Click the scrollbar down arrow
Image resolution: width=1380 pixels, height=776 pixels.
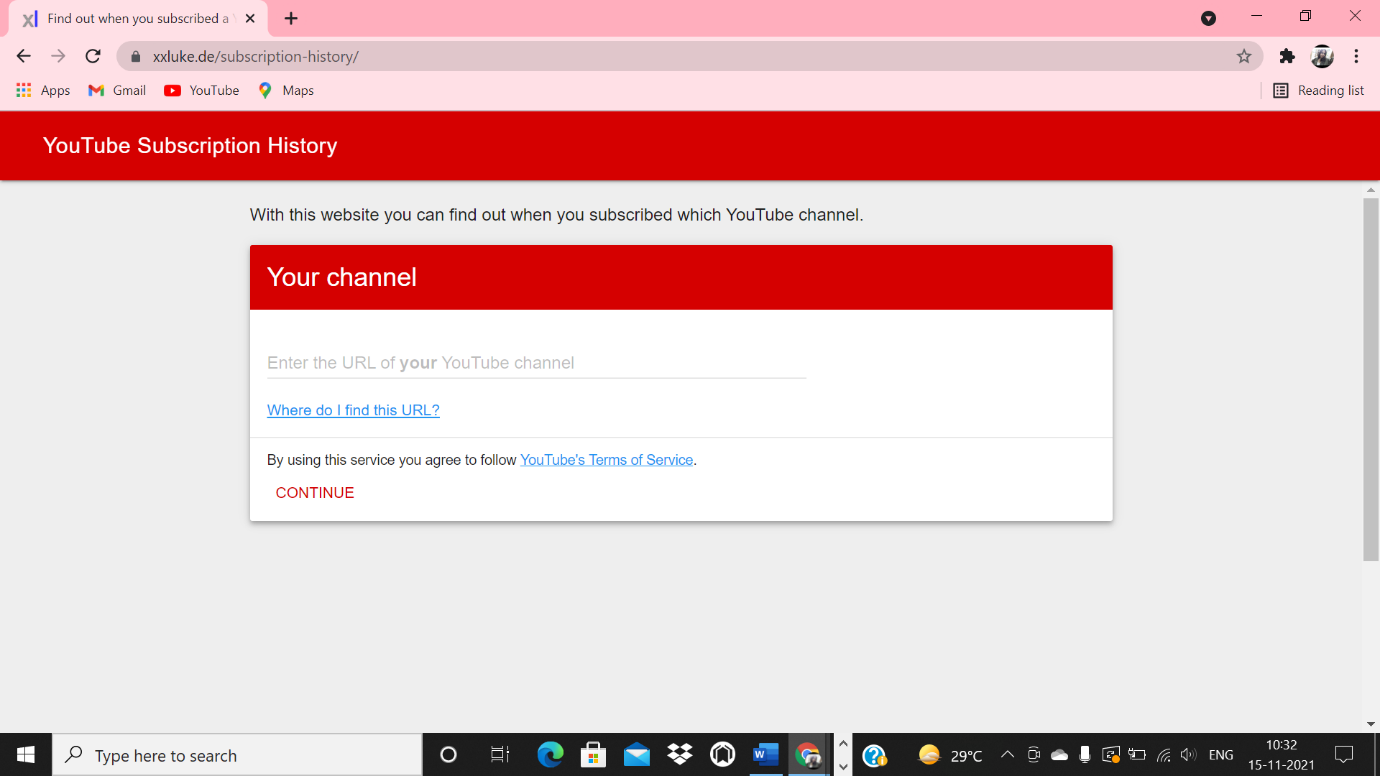1370,724
